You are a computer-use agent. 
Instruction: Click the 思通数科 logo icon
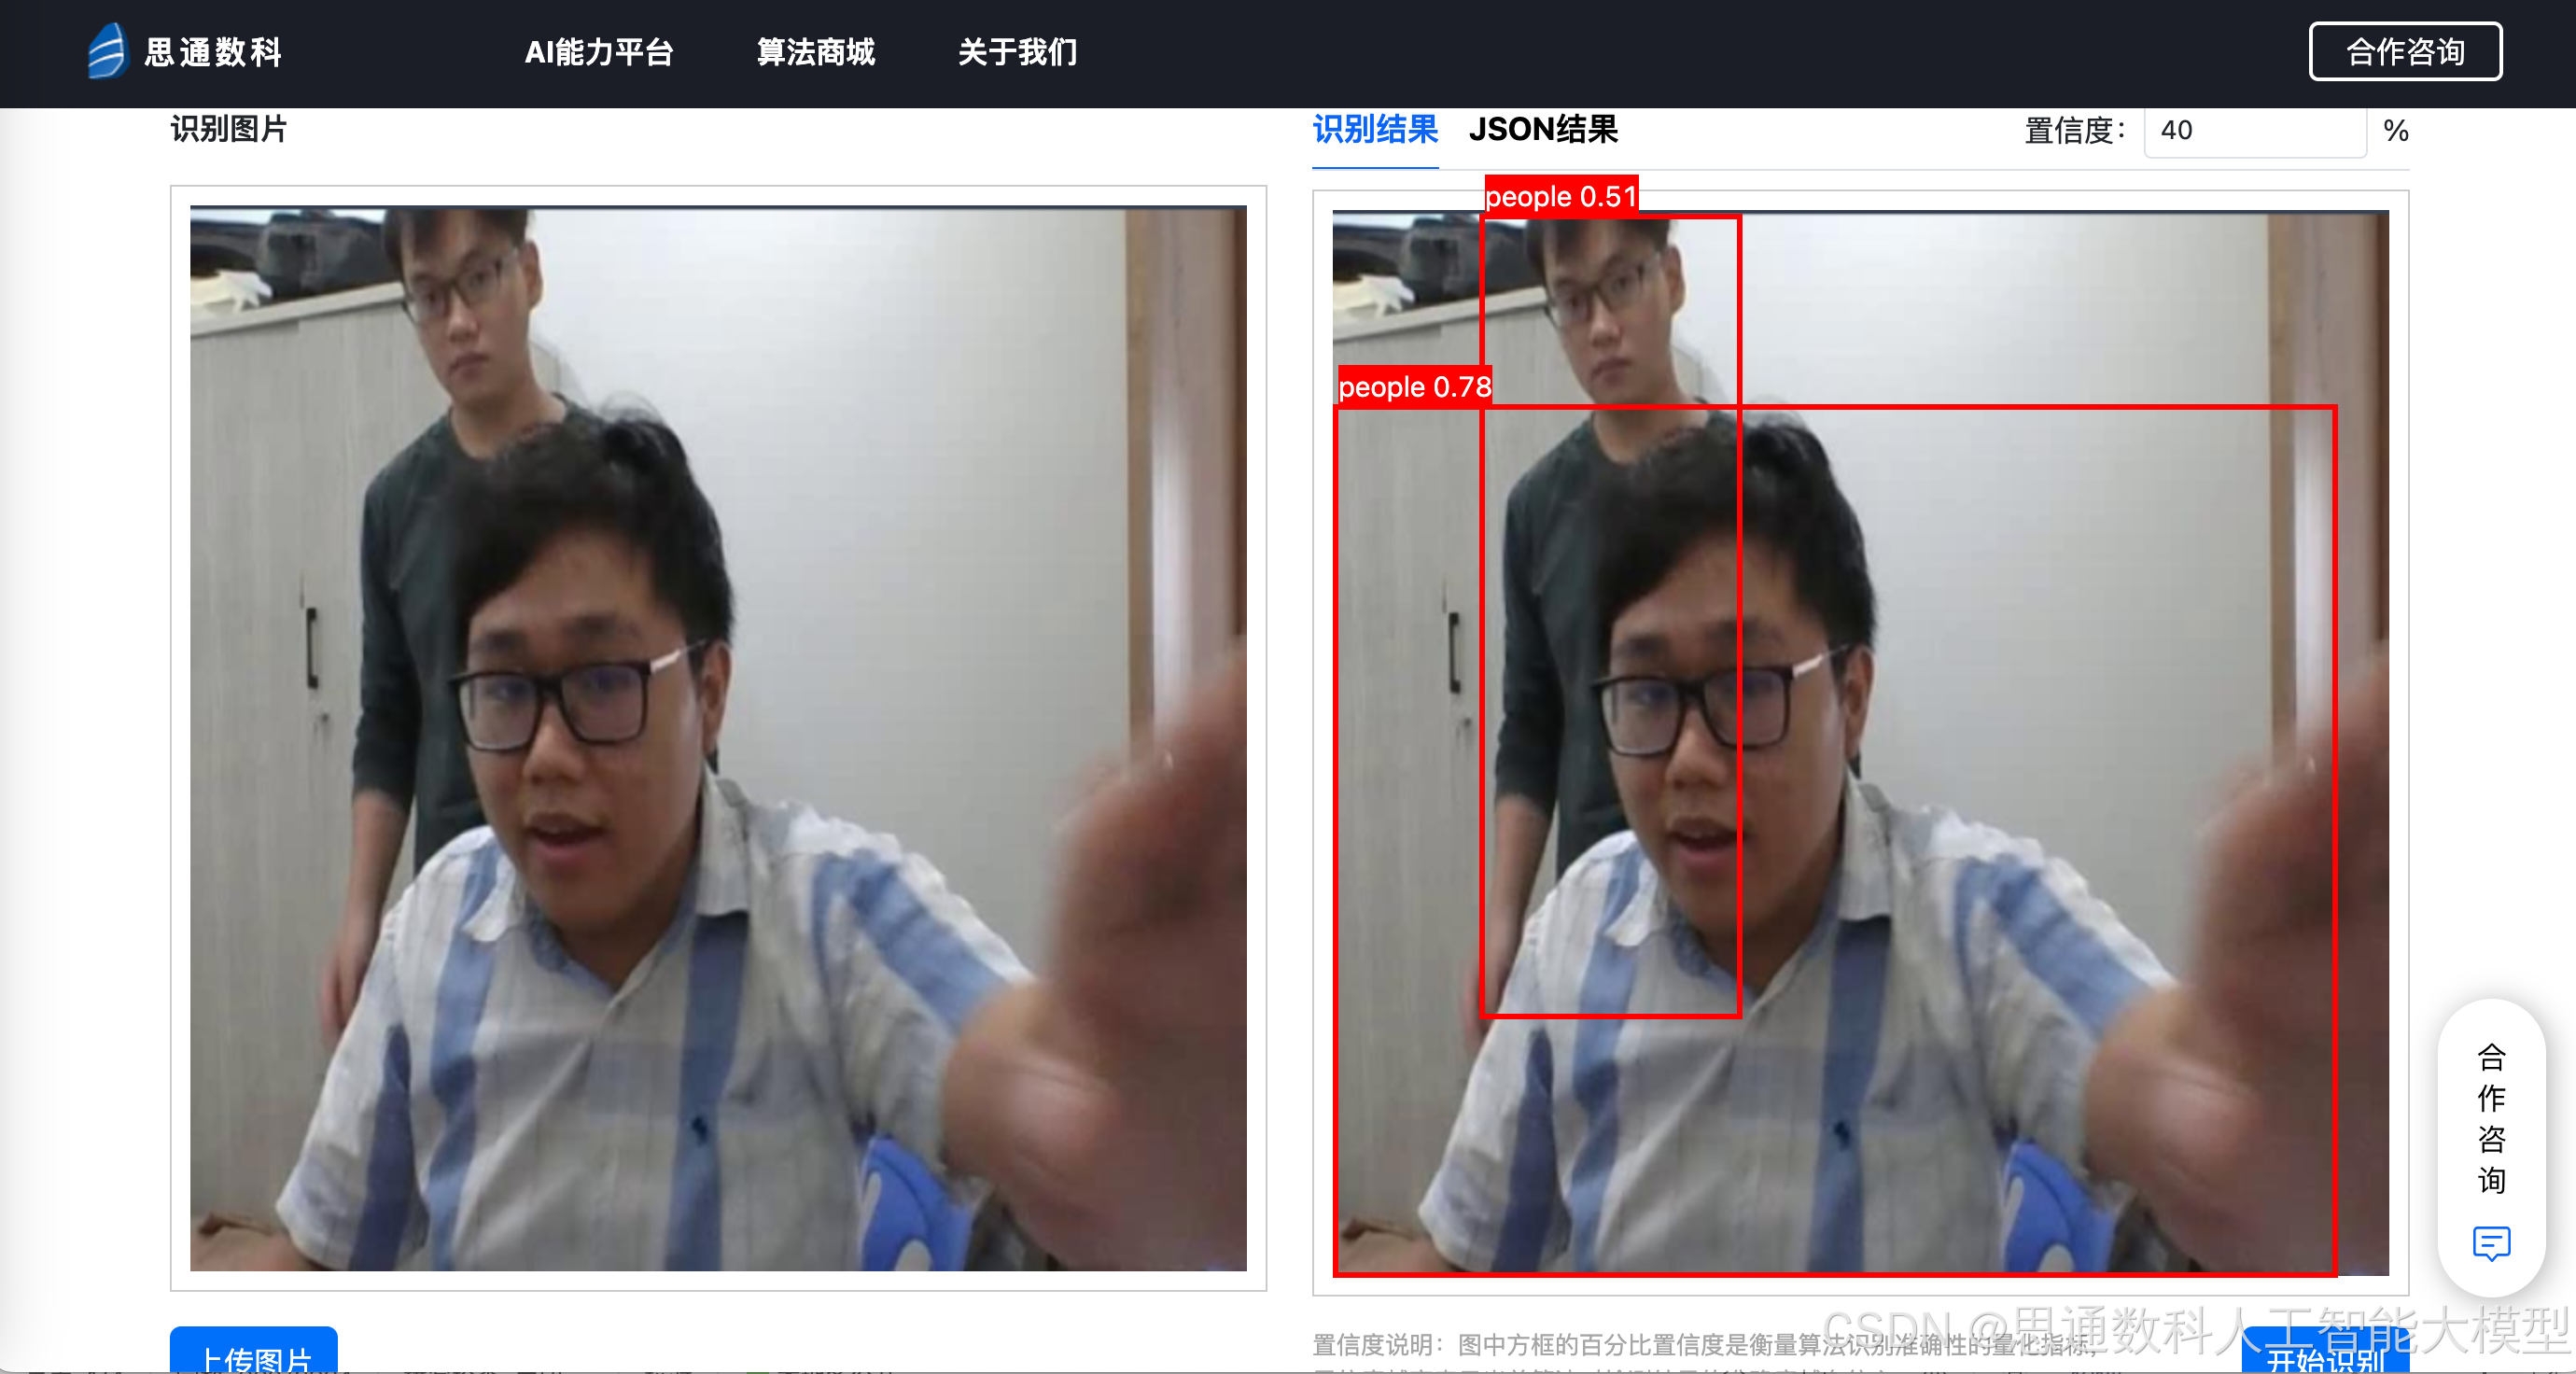[107, 51]
